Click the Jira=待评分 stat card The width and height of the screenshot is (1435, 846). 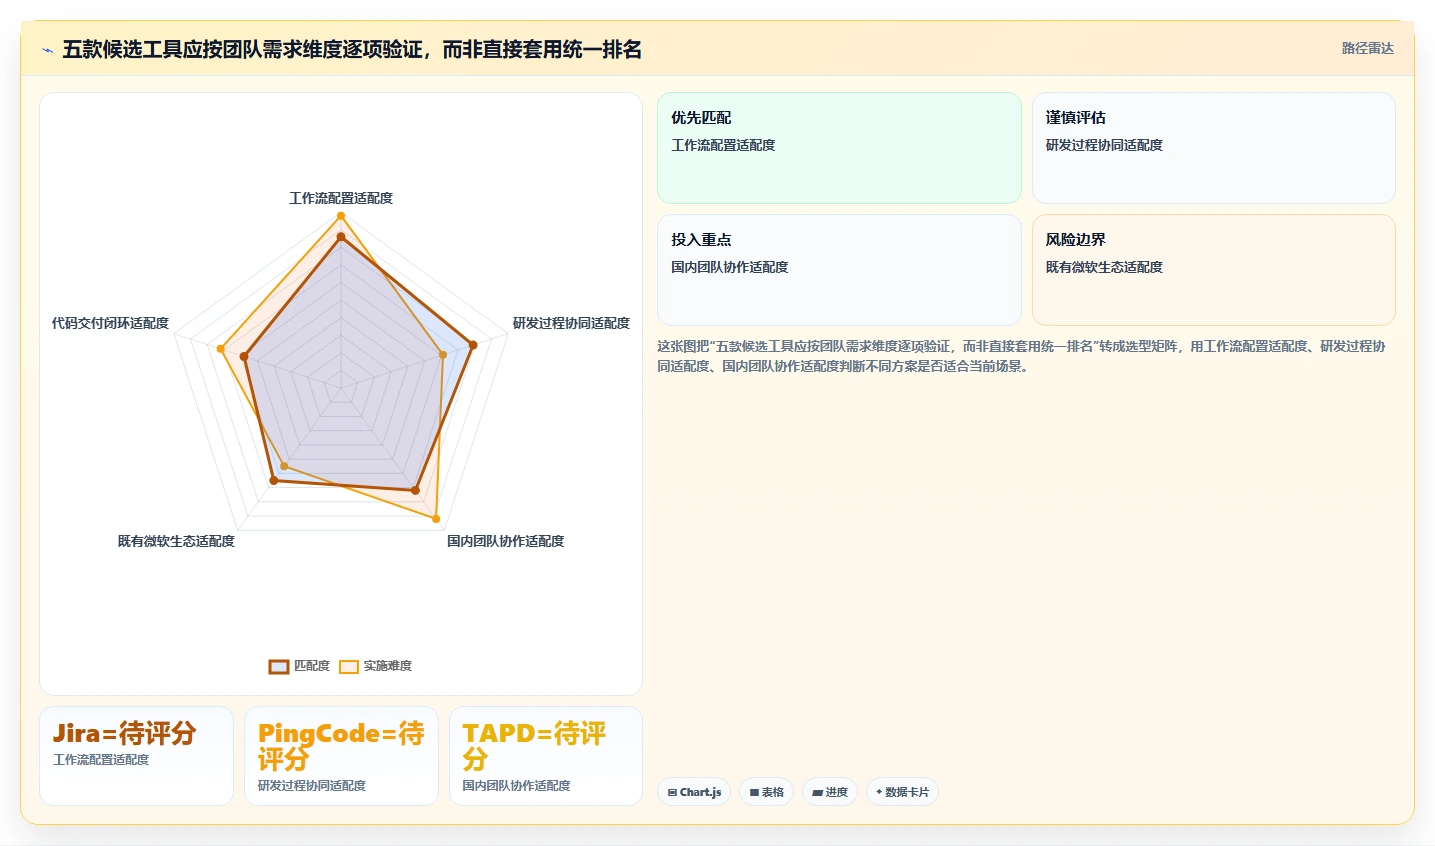coord(136,756)
